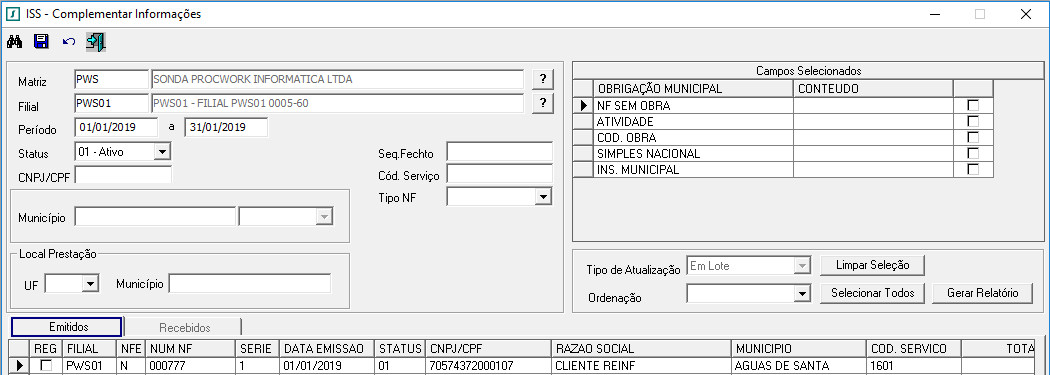Click the Local Prestação Município field
The height and width of the screenshot is (375, 1050).
[250, 284]
